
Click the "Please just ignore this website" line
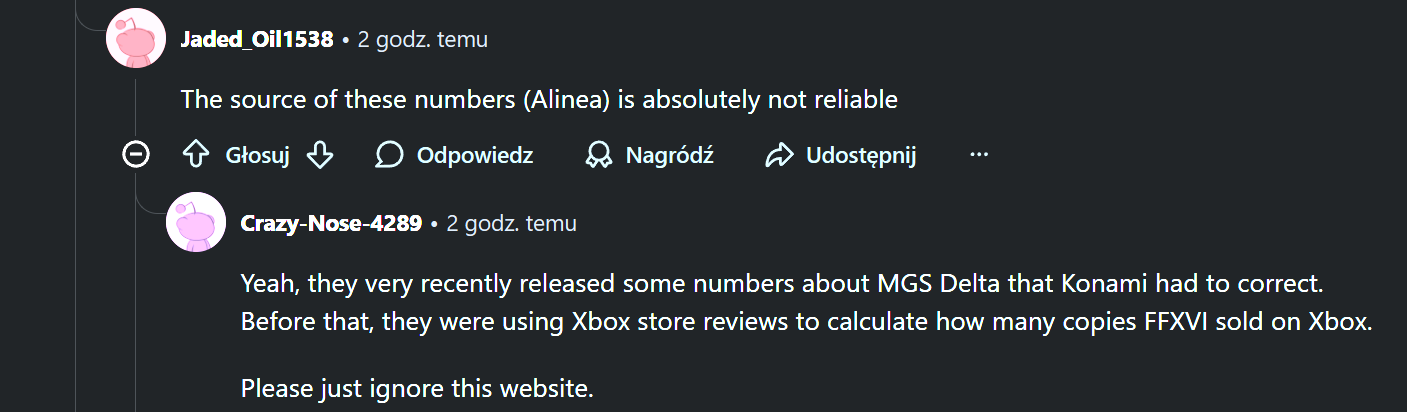pyautogui.click(x=417, y=388)
